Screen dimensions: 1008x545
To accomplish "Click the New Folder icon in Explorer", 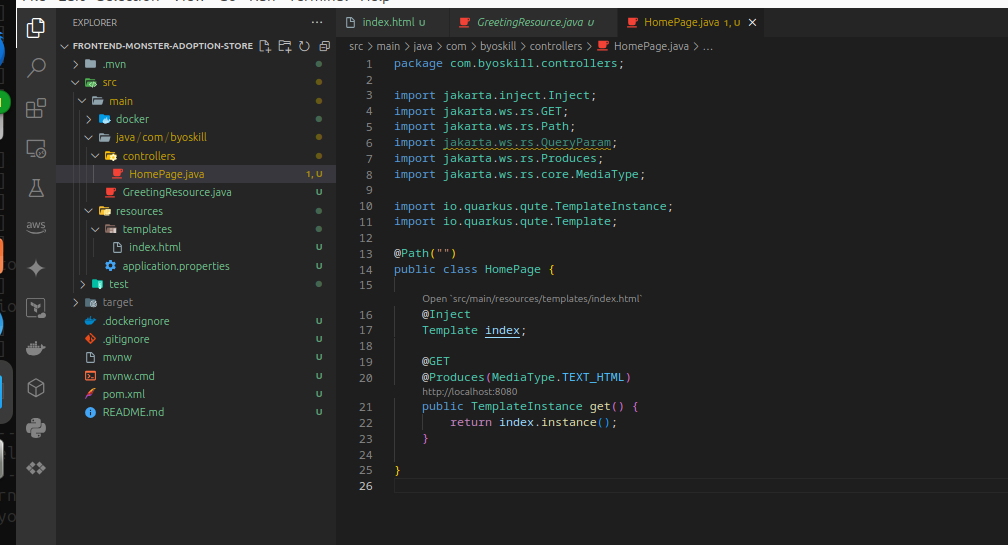I will (x=285, y=46).
